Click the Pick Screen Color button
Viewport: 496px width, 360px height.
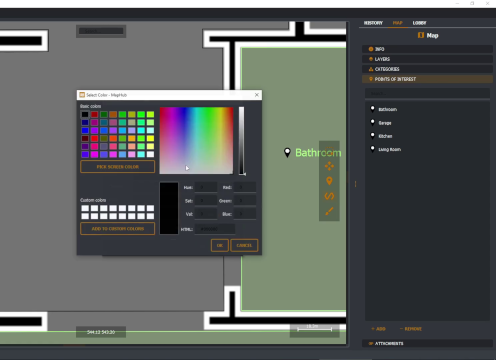point(118,167)
